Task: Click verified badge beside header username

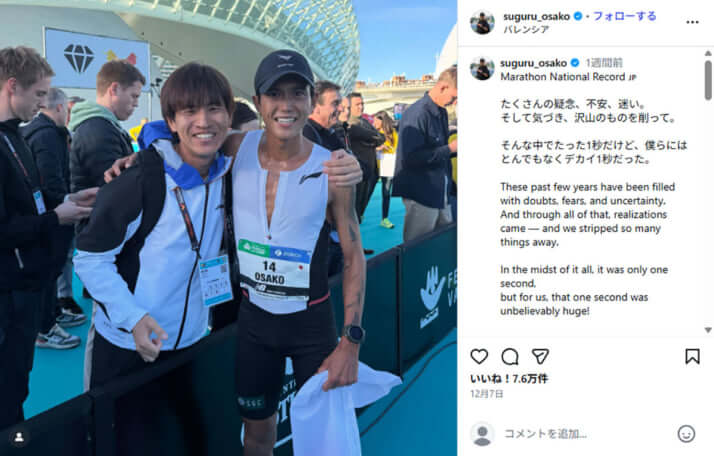Action: click(x=578, y=16)
